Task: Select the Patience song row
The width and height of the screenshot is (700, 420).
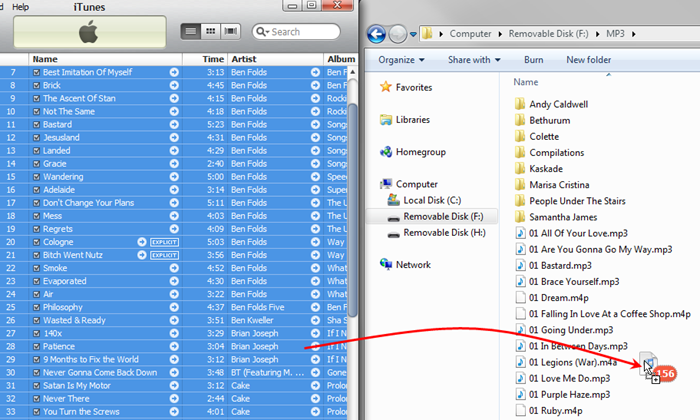Action: click(x=174, y=346)
